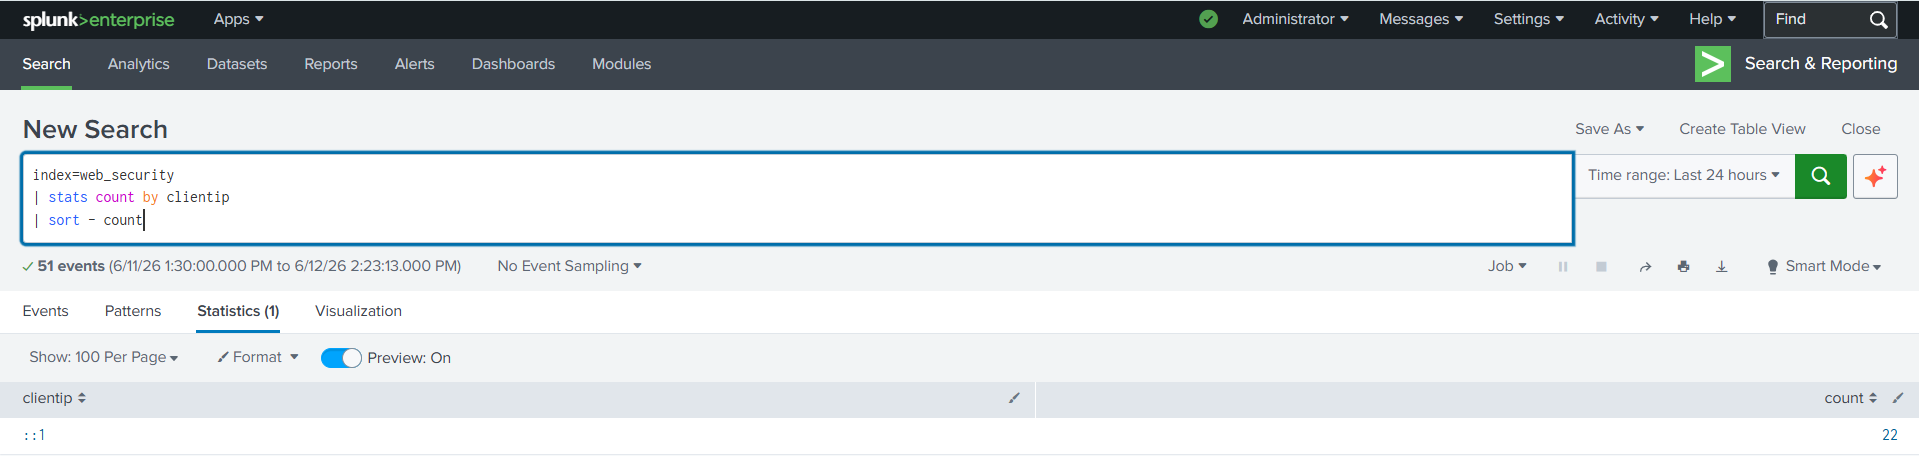
Task: Print the search results
Action: (x=1684, y=267)
